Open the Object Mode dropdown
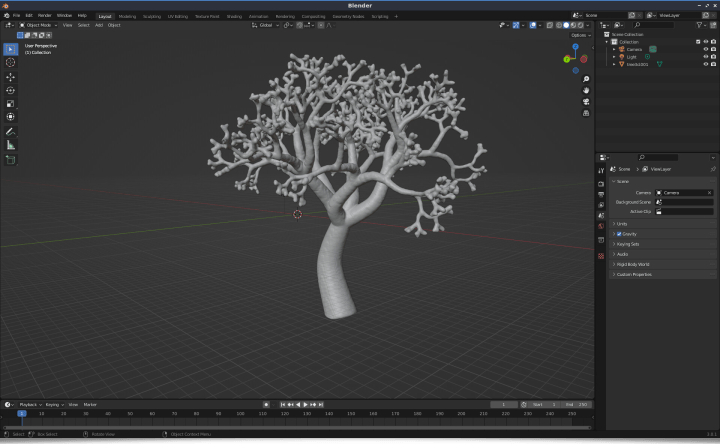Image resolution: width=720 pixels, height=444 pixels. 38,25
